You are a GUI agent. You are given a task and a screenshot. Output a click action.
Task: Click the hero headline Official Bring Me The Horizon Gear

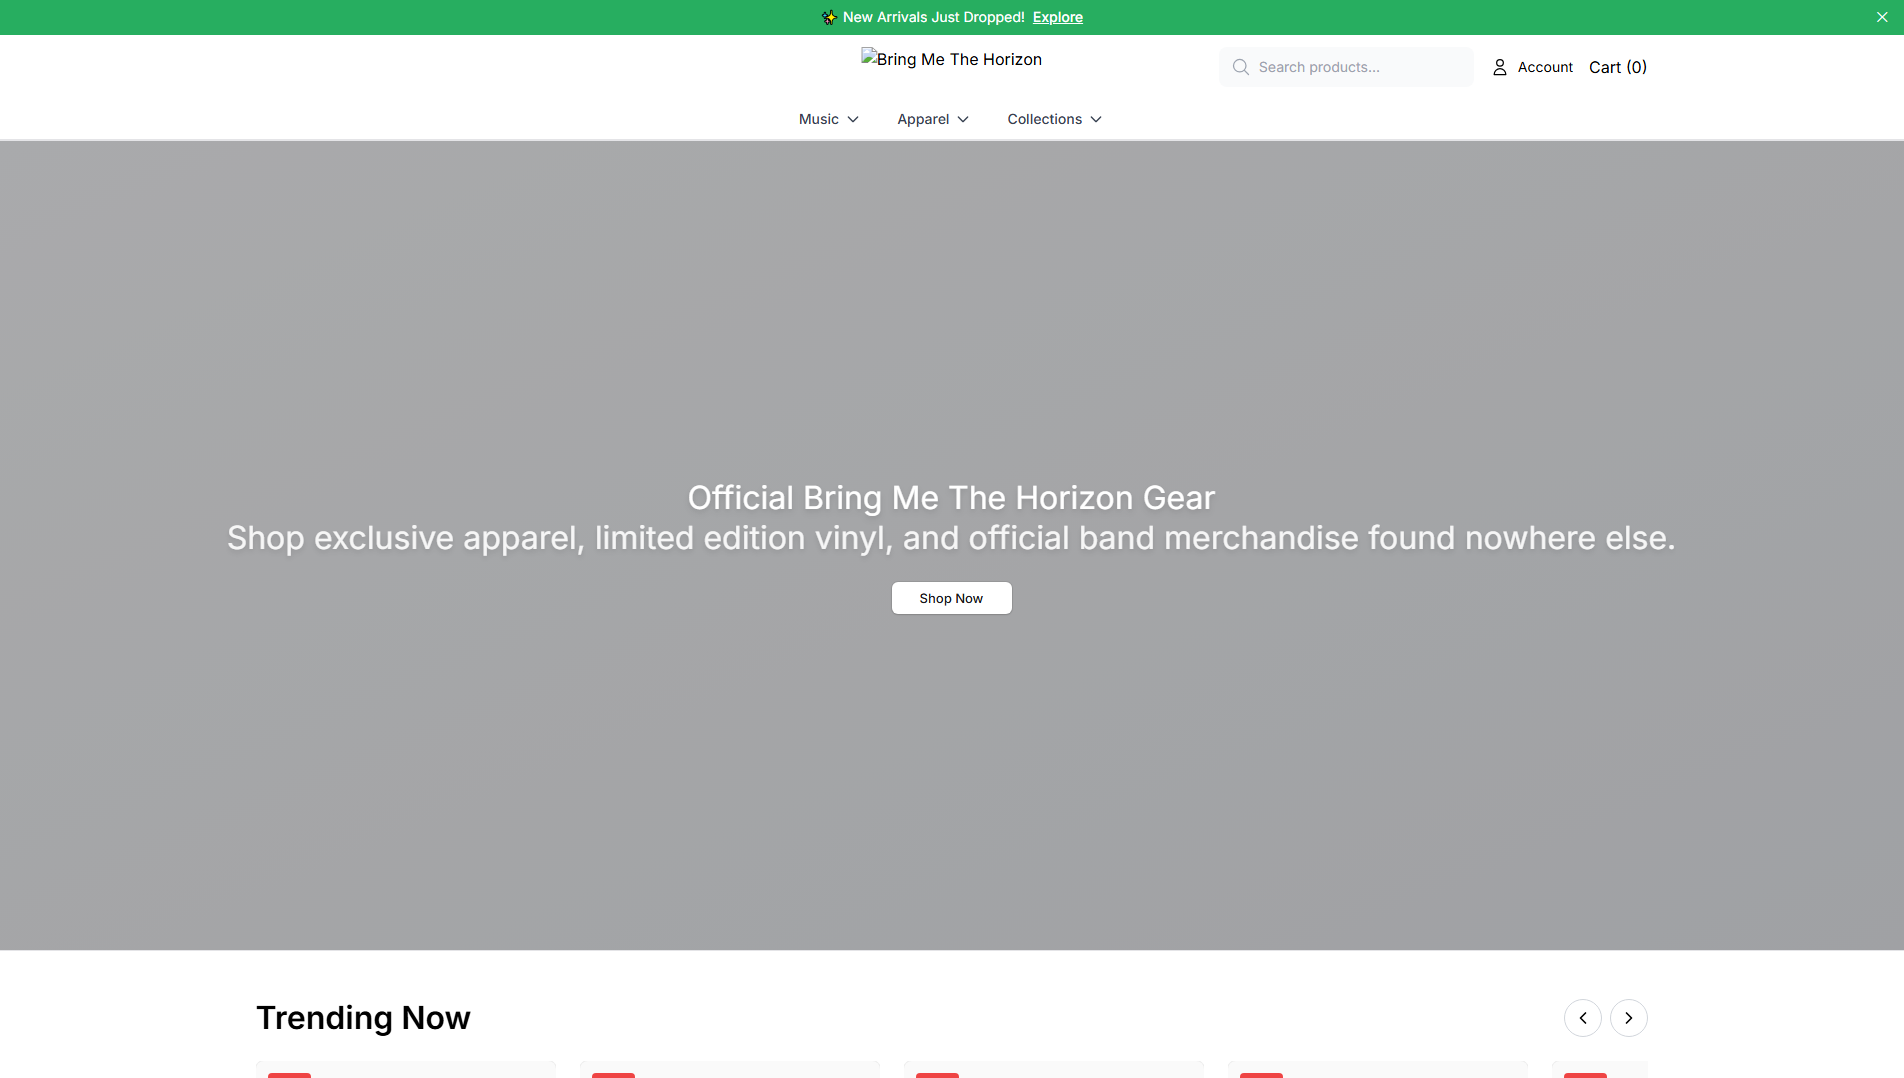pyautogui.click(x=951, y=498)
